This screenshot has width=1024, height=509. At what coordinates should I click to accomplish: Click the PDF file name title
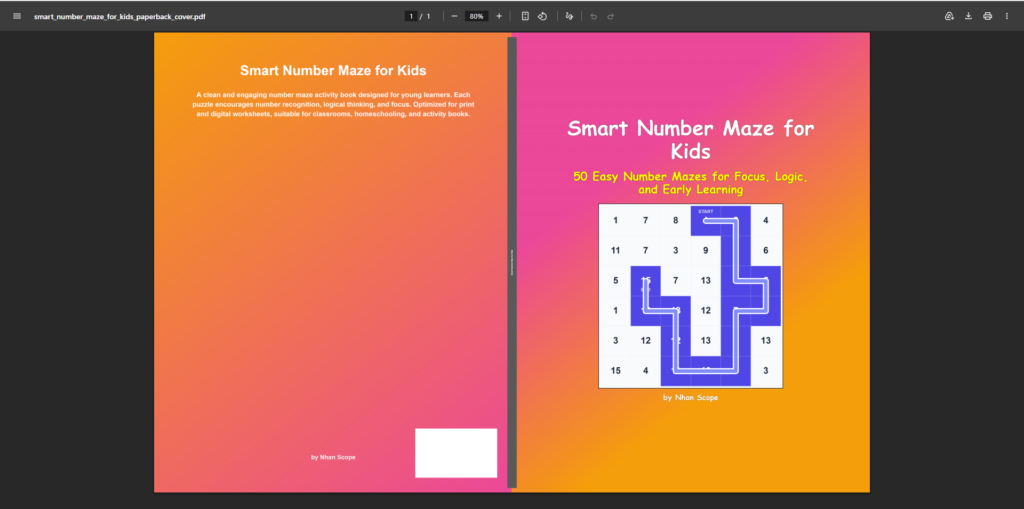[120, 16]
